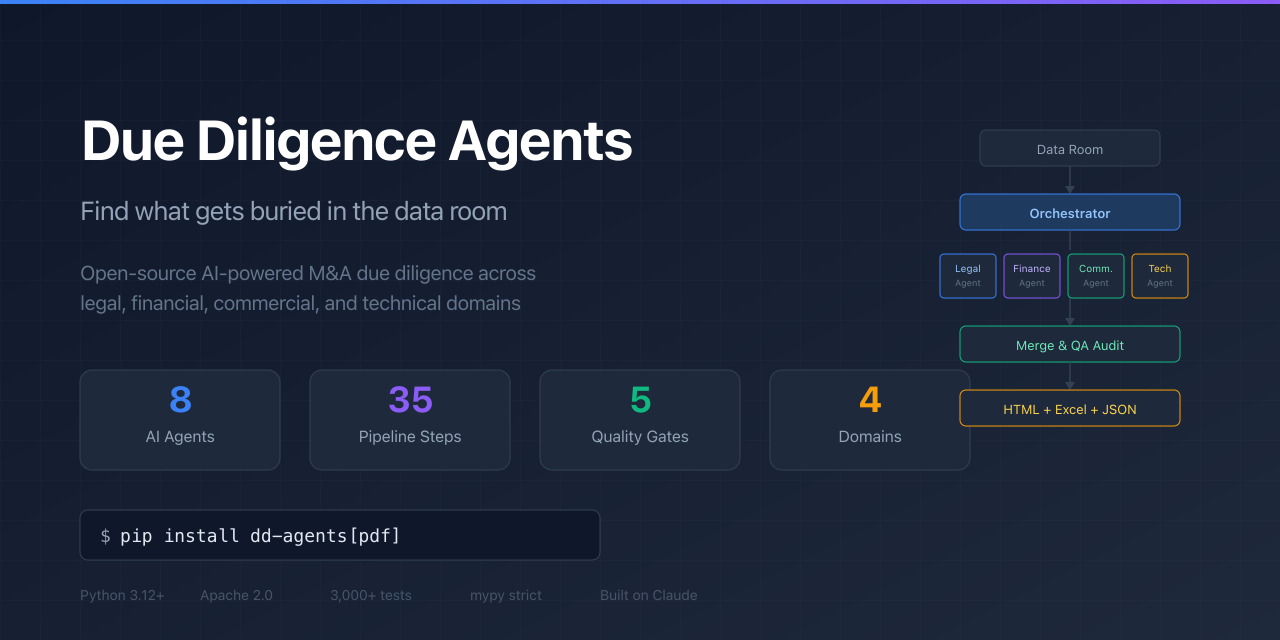Click the Built on Claude badge
The height and width of the screenshot is (640, 1280).
coord(648,595)
